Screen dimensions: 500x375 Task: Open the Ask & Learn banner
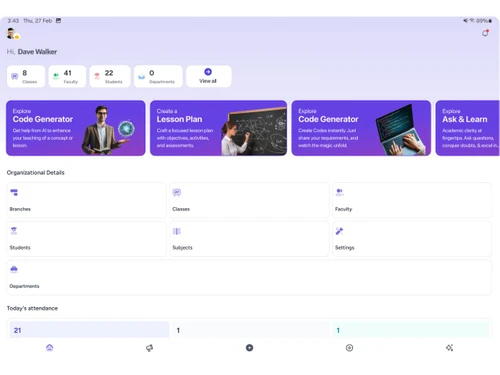pyautogui.click(x=467, y=128)
